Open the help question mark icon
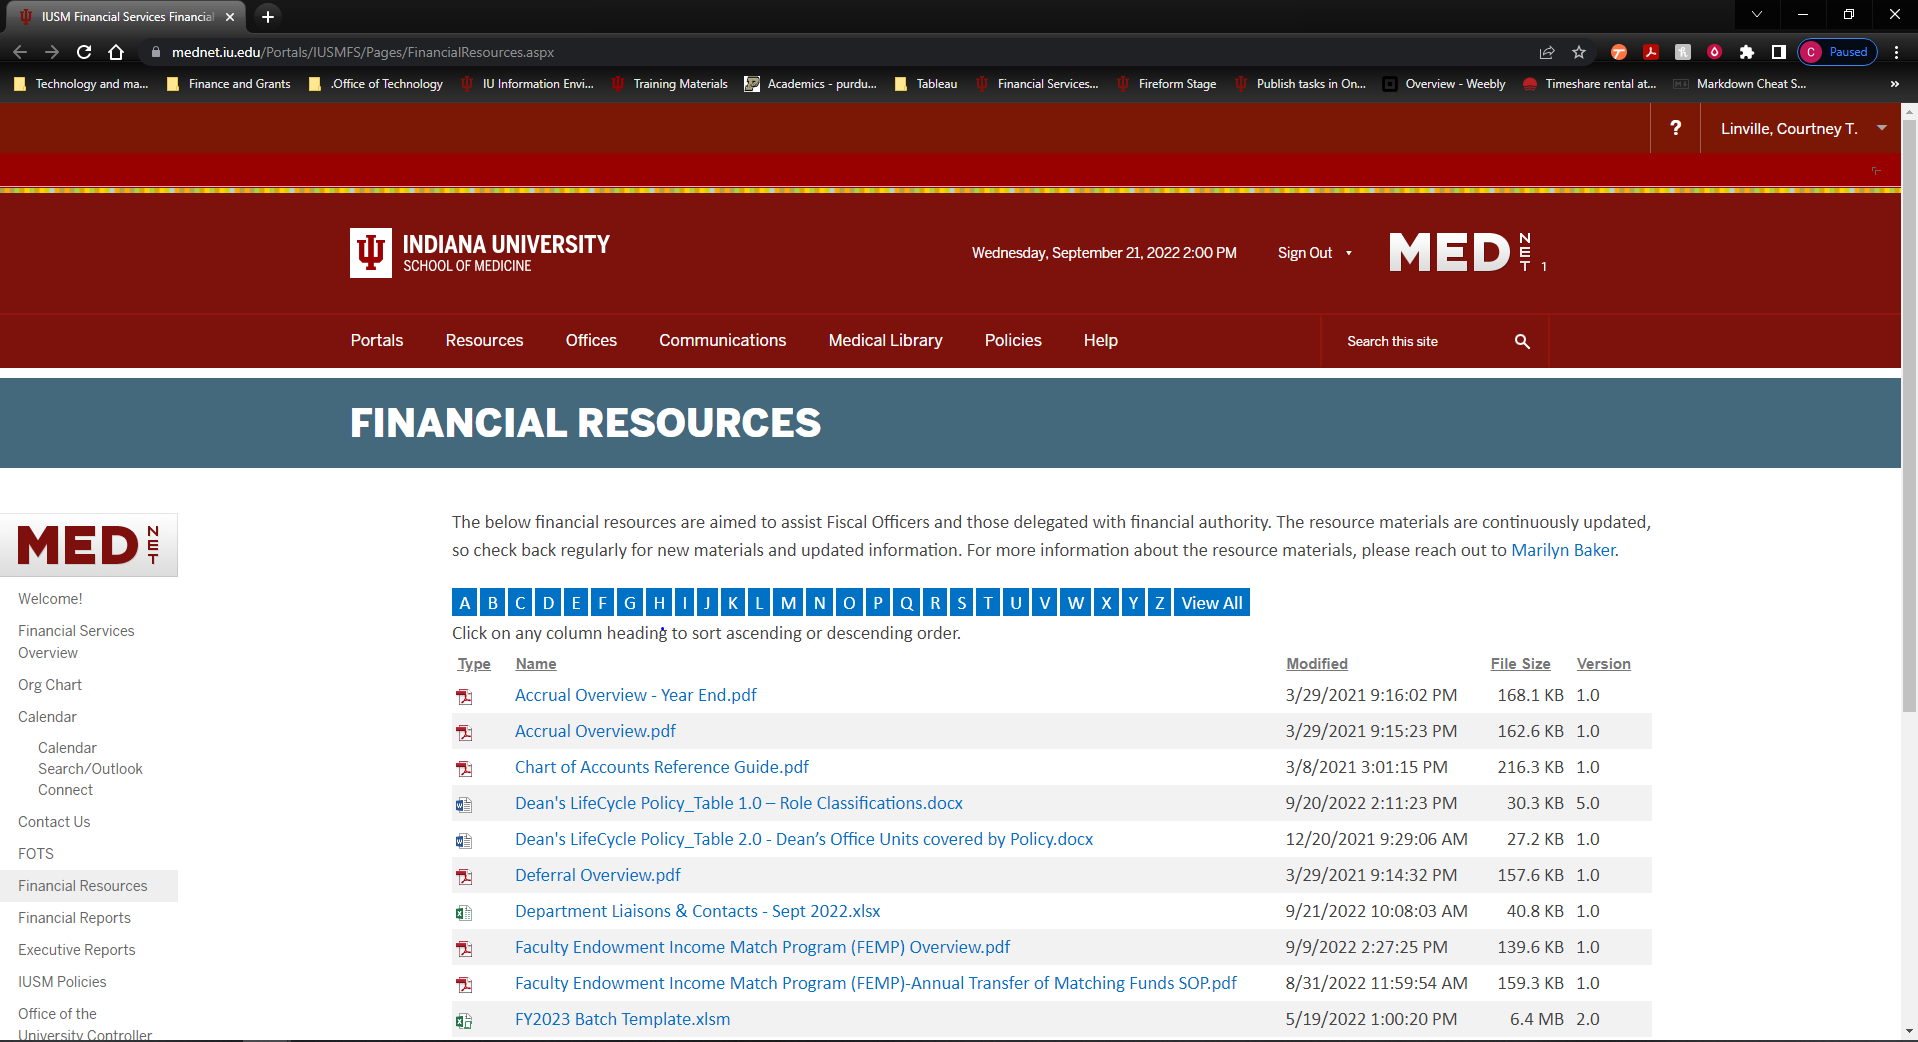The height and width of the screenshot is (1042, 1918). coord(1675,128)
